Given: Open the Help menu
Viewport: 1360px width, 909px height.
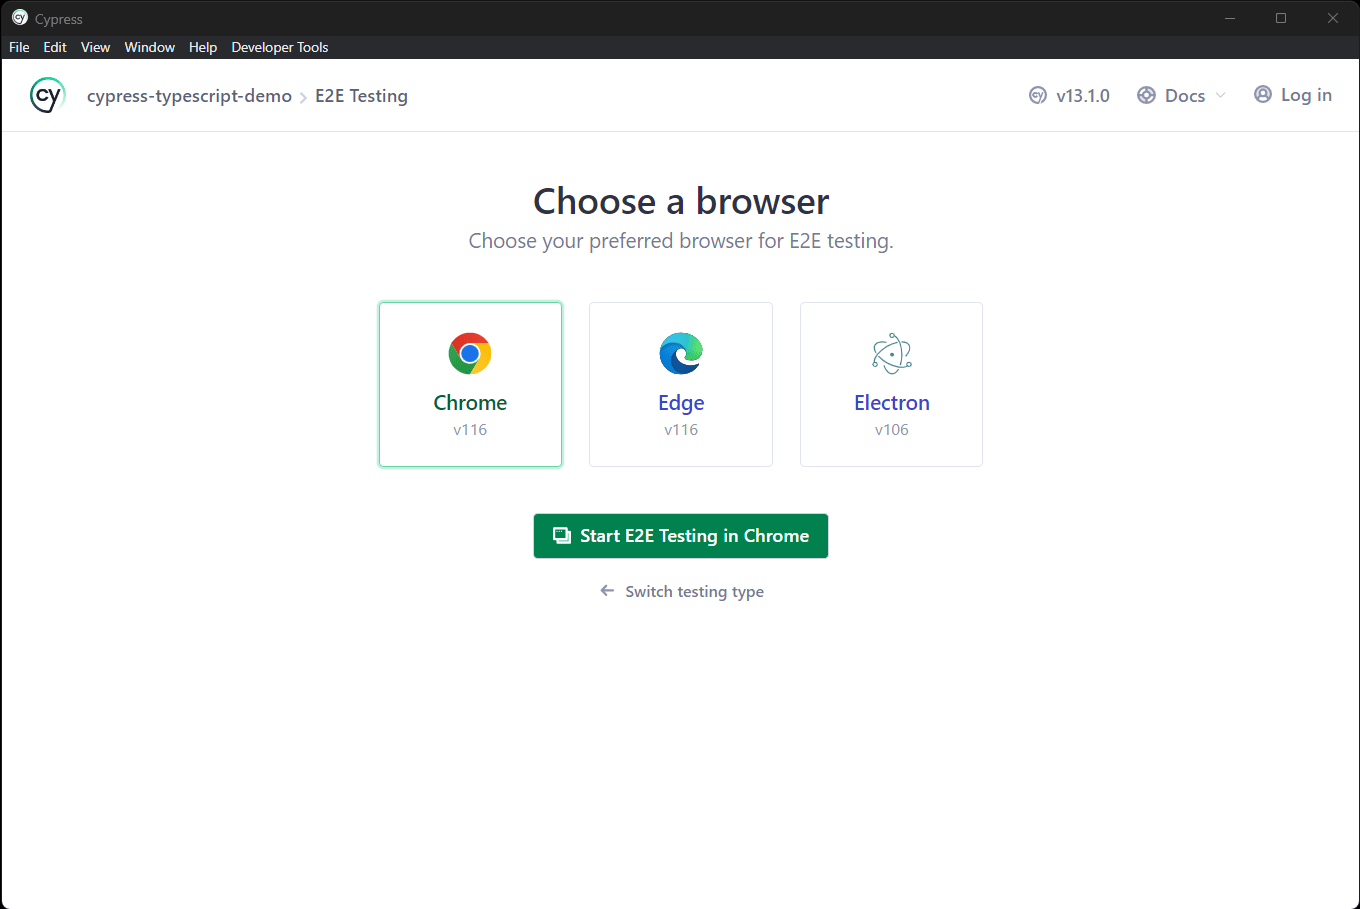Looking at the screenshot, I should [x=203, y=47].
